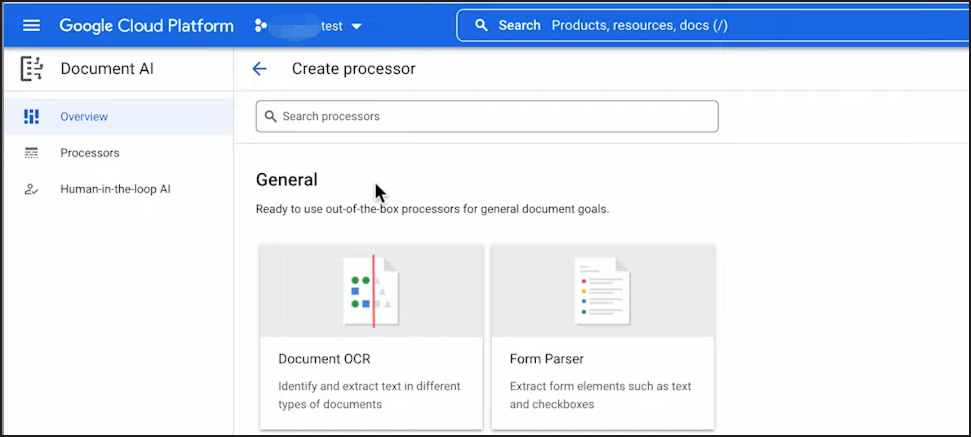971x437 pixels.
Task: Click the General section heading
Action: pyautogui.click(x=287, y=180)
